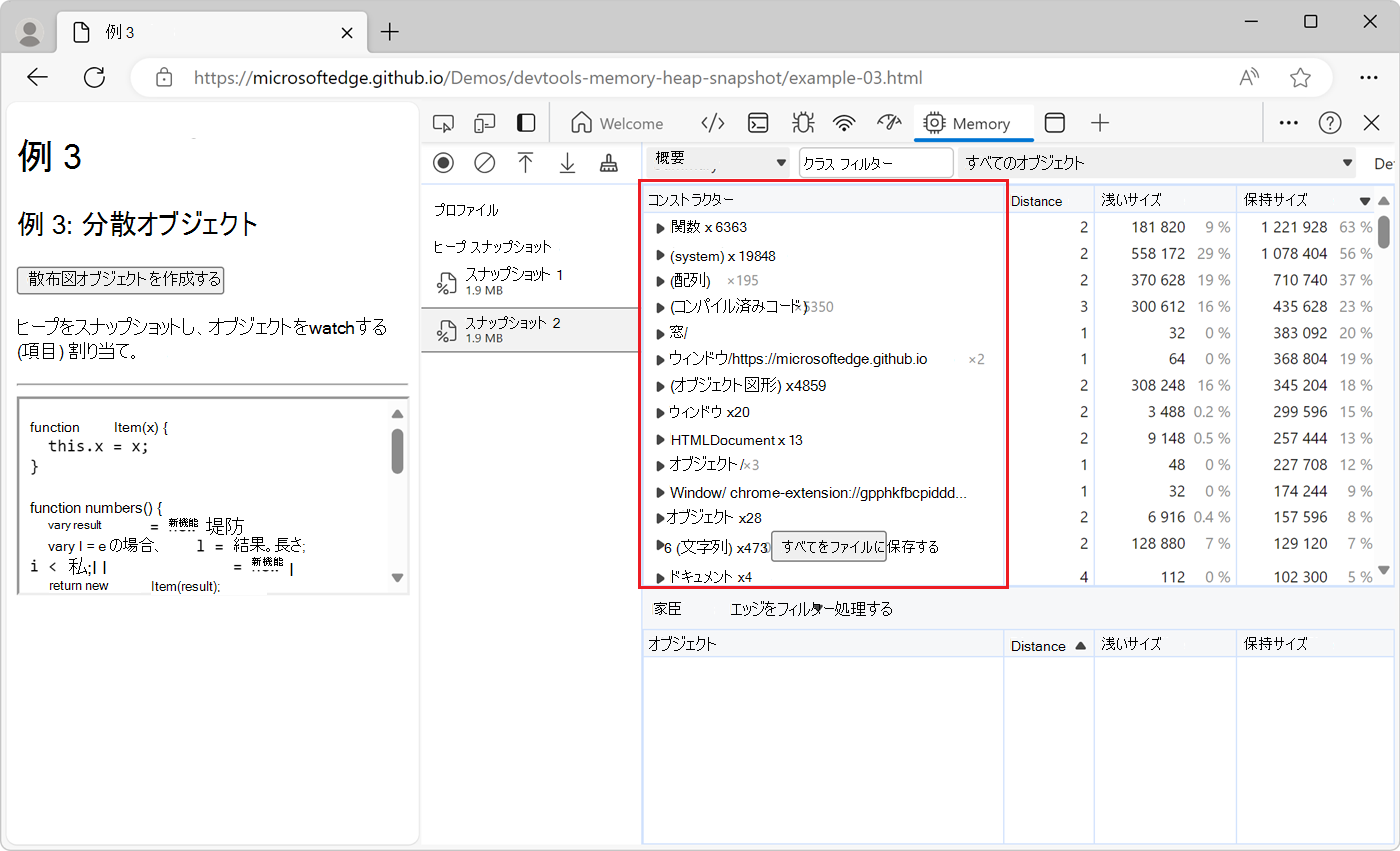Viewport: 1400px width, 851px height.
Task: Open the Sources bug icon tool
Action: click(802, 123)
